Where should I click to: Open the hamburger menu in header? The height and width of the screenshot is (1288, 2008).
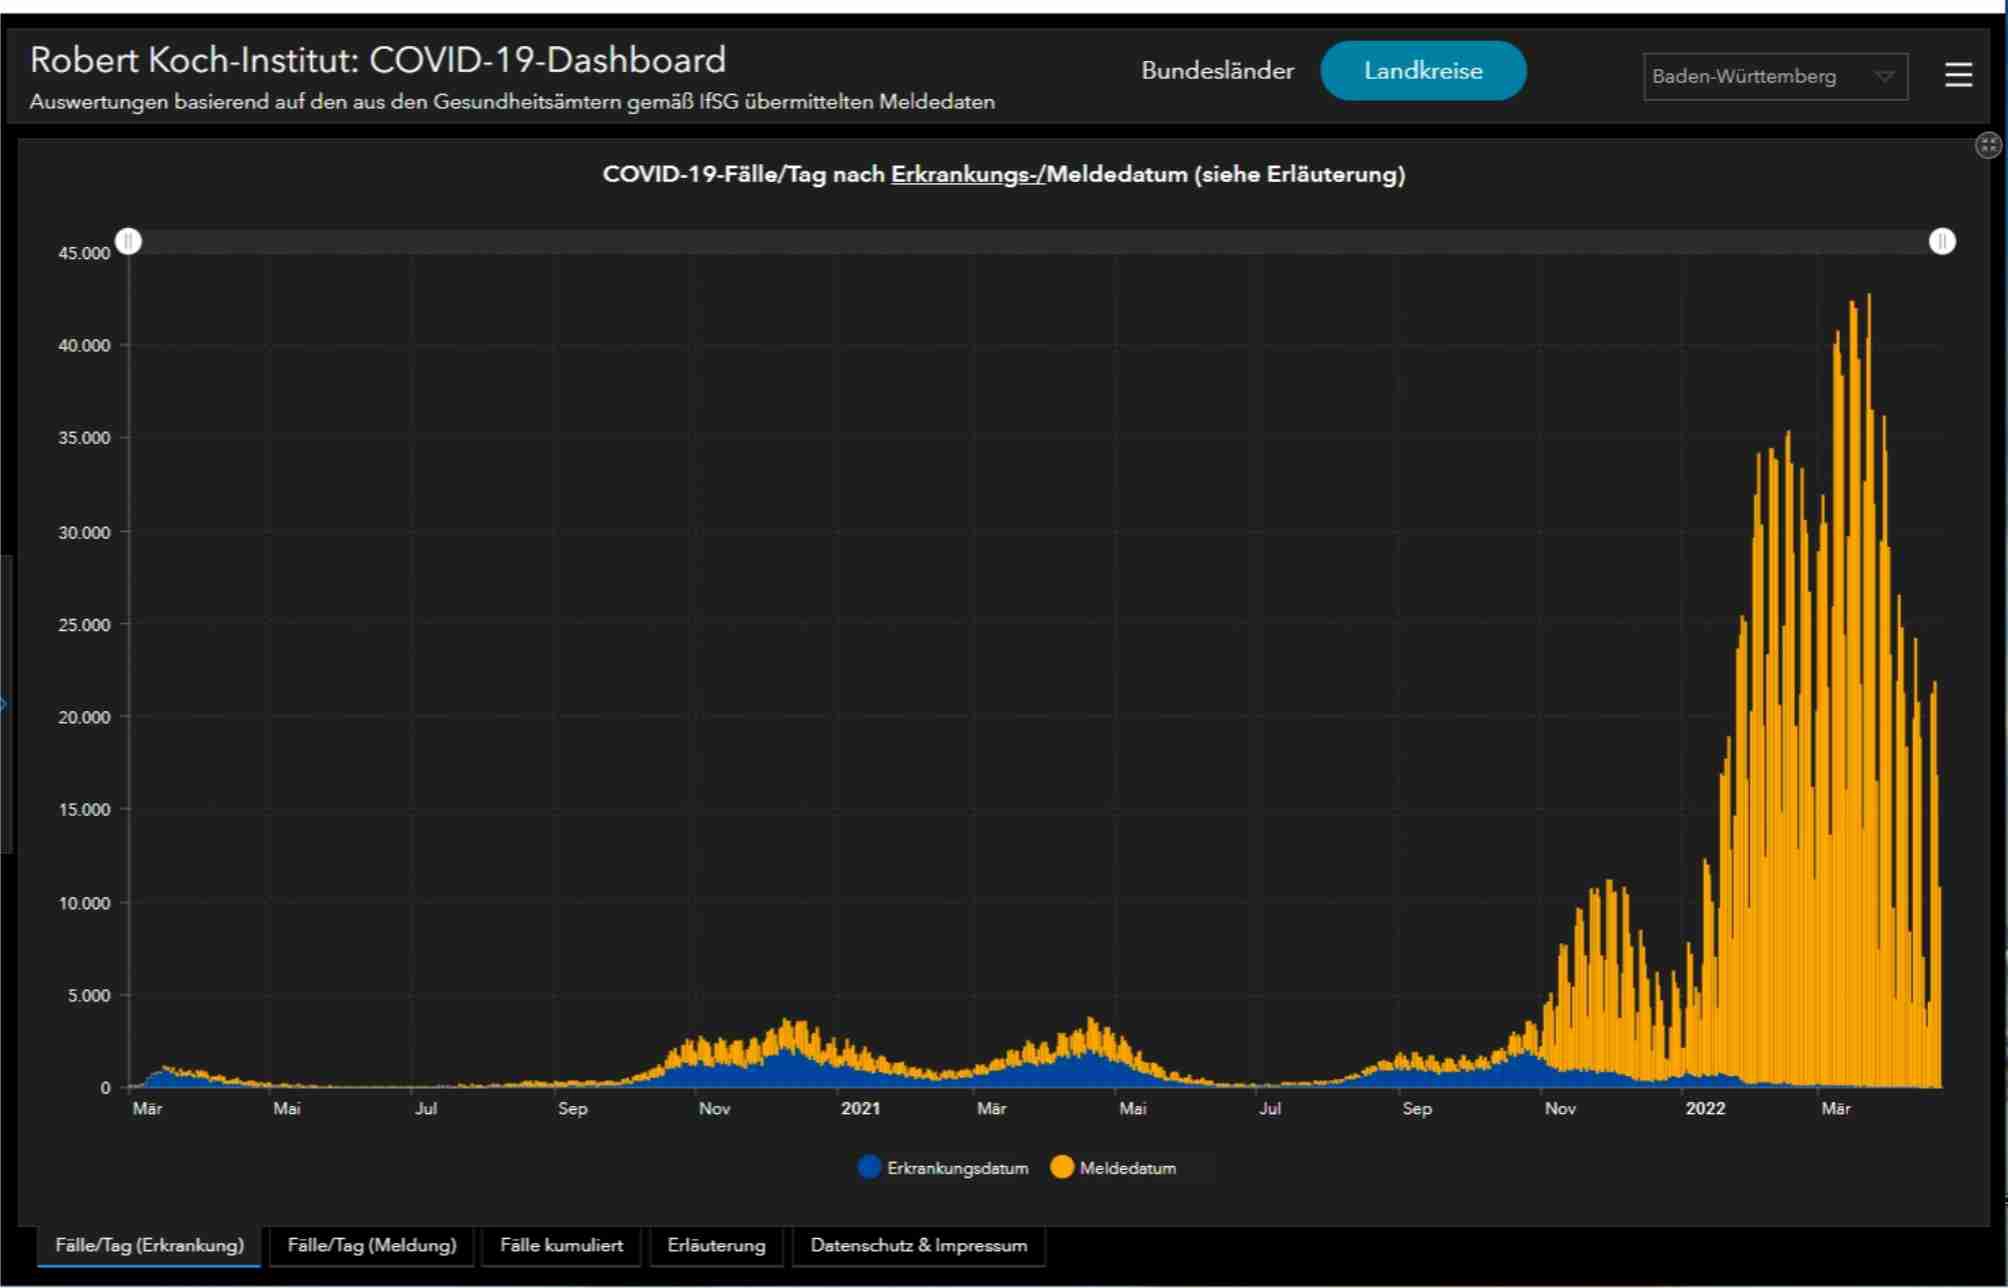1957,74
